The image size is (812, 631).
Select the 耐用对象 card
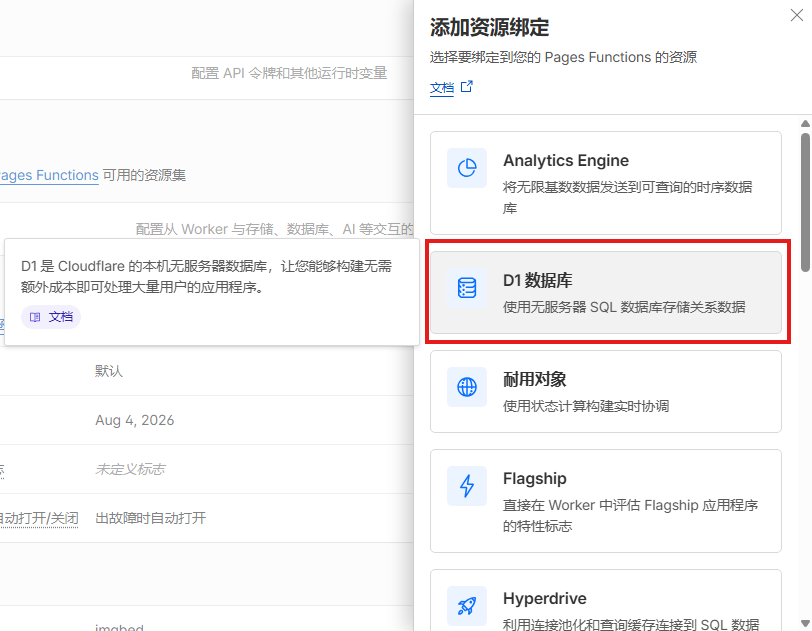pos(605,391)
